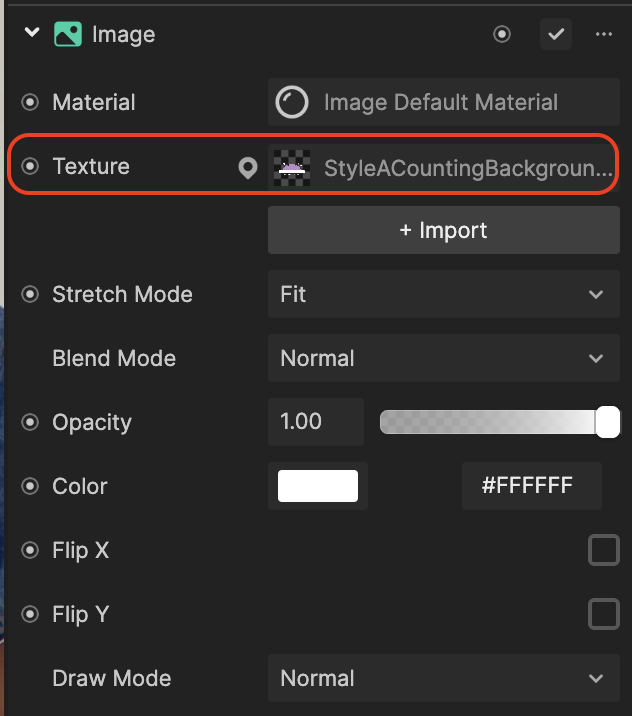Click the Texture locate pin icon
Image resolution: width=632 pixels, height=716 pixels.
tap(248, 168)
